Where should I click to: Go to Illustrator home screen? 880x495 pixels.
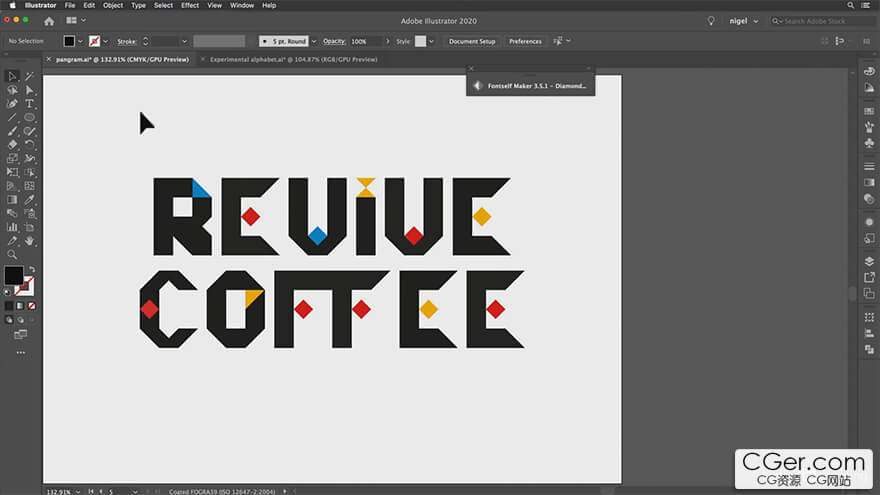tap(49, 21)
